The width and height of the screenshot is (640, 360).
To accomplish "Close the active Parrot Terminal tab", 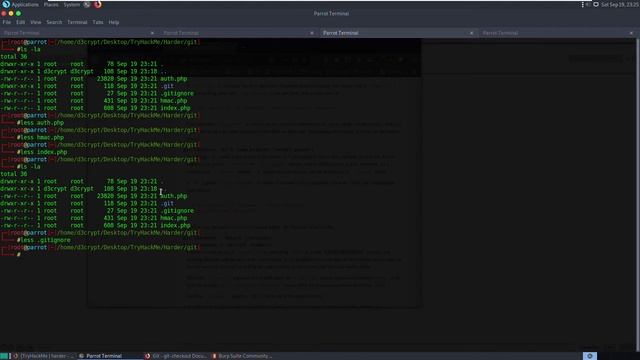I will [471, 33].
